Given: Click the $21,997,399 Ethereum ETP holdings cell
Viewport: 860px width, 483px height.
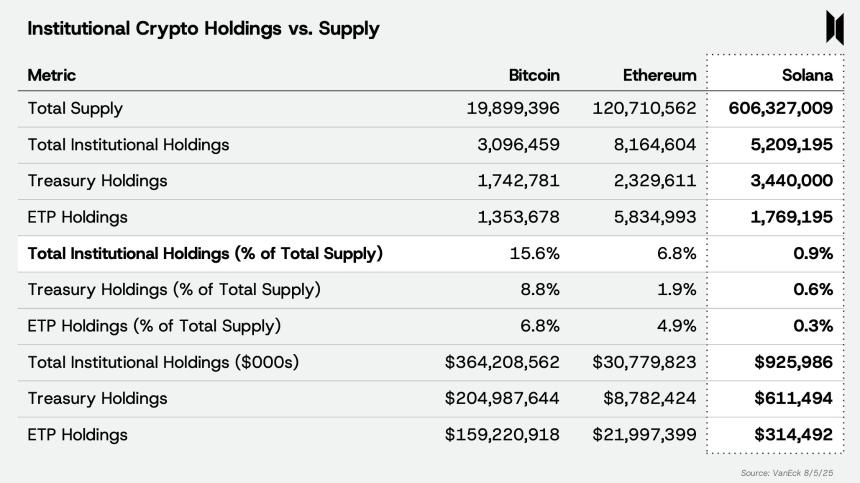Looking at the screenshot, I should tap(644, 435).
